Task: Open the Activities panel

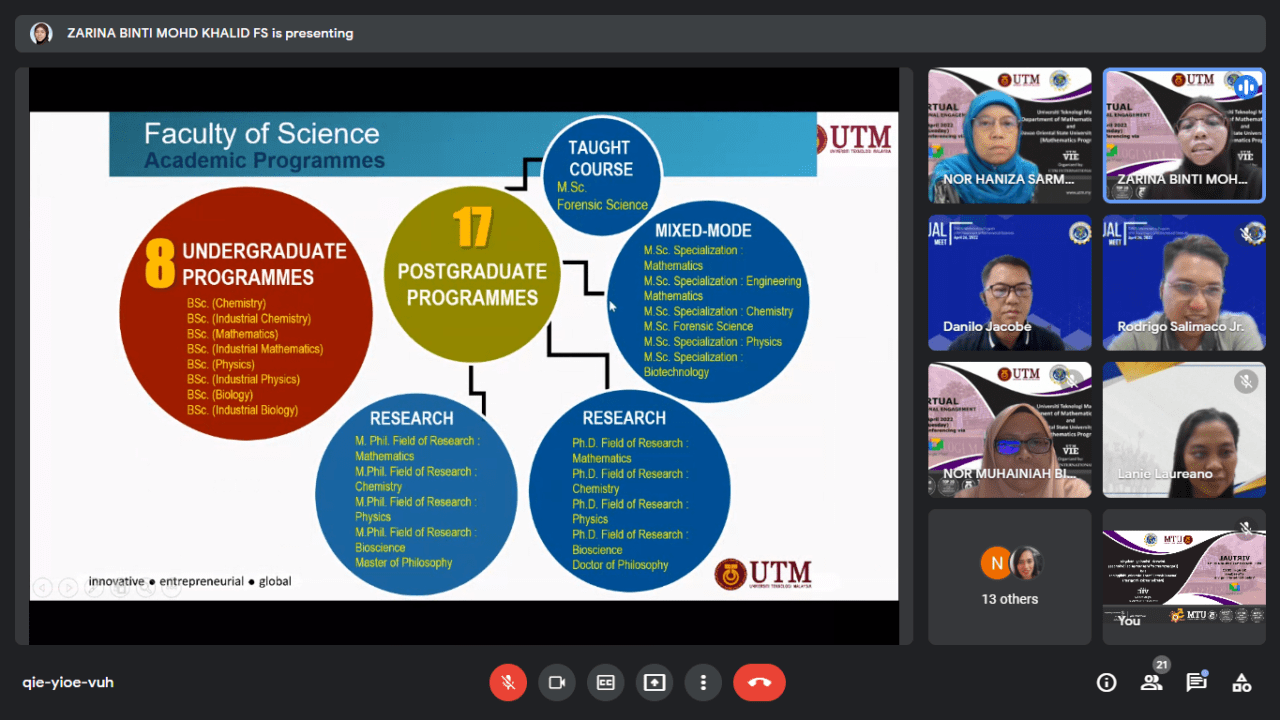Action: click(1241, 682)
